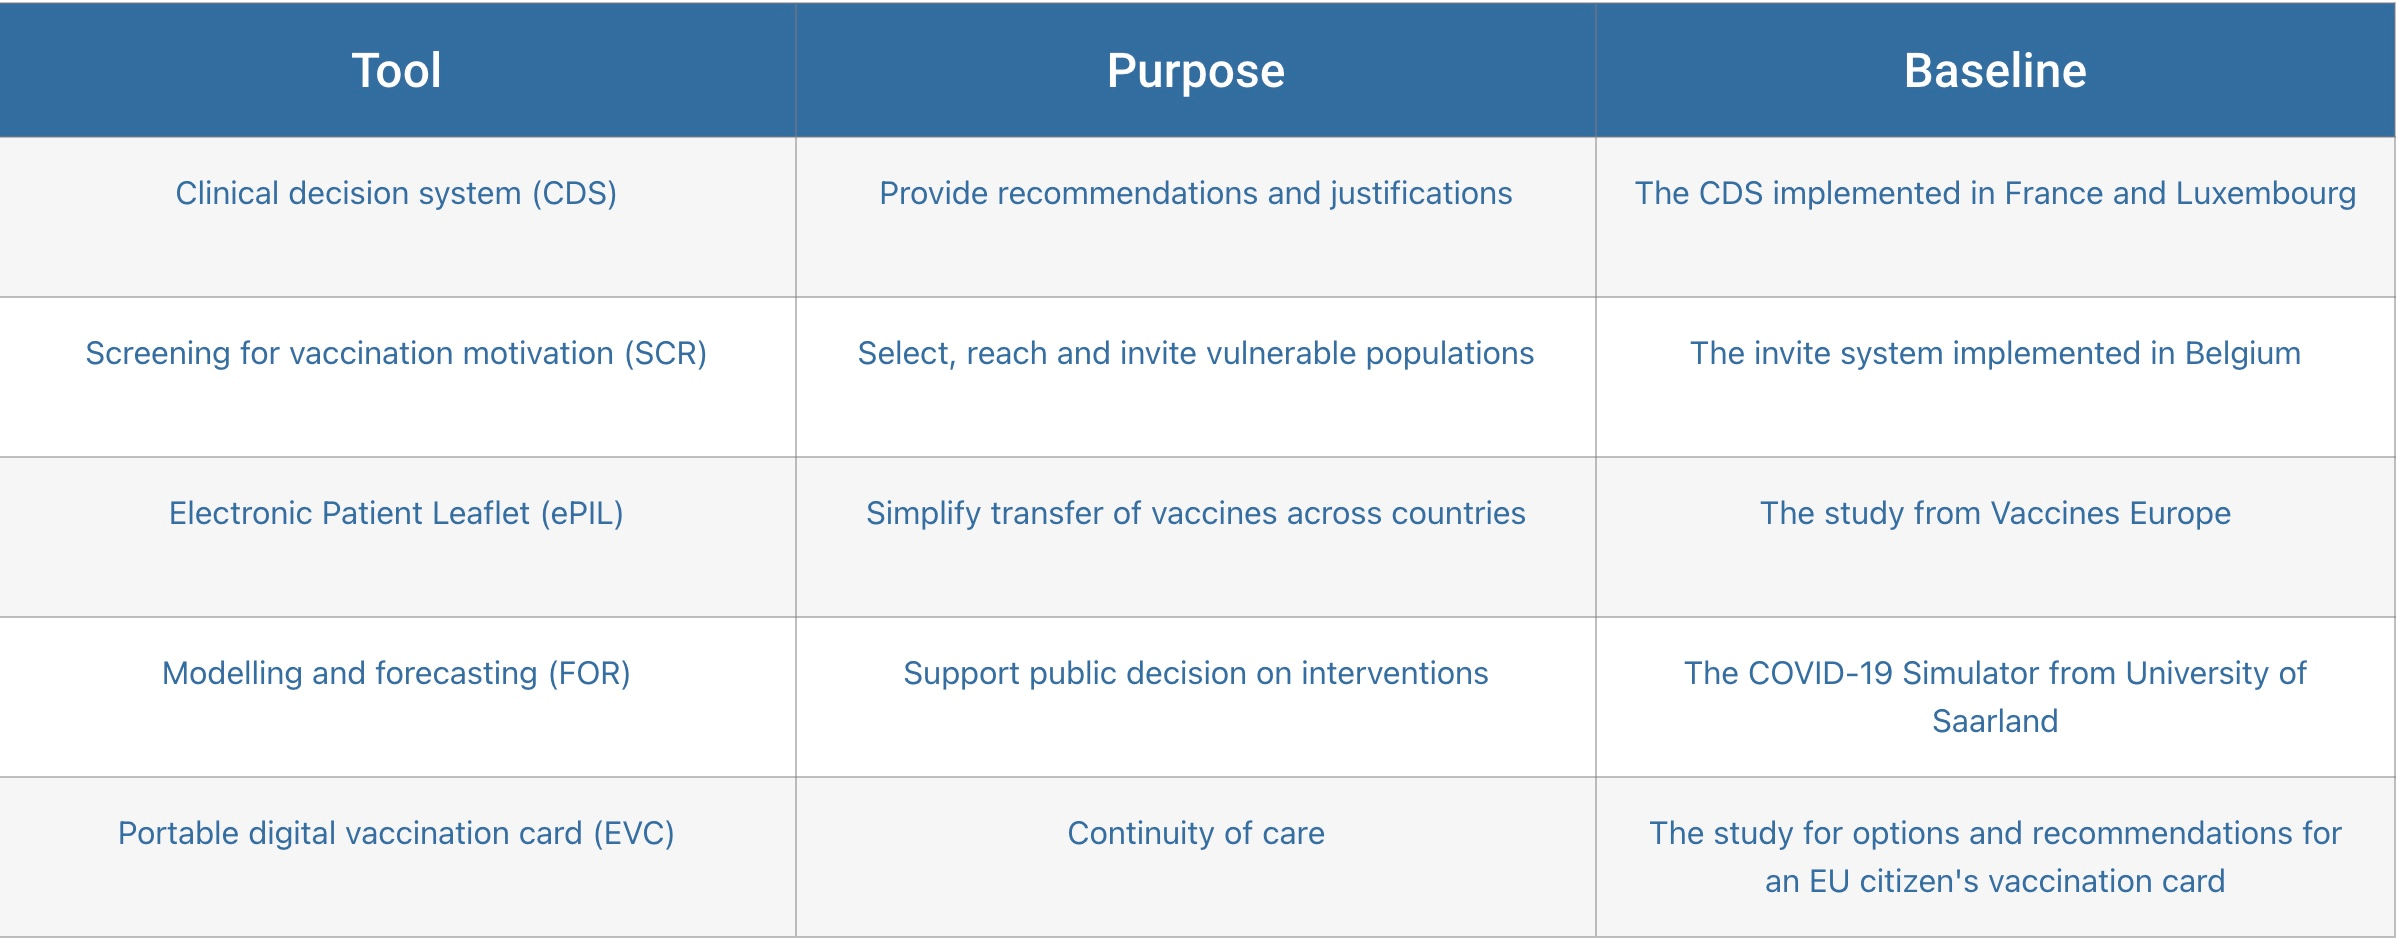The height and width of the screenshot is (942, 2398).
Task: Click The study from Vaccines Europe cell
Action: tap(1995, 537)
